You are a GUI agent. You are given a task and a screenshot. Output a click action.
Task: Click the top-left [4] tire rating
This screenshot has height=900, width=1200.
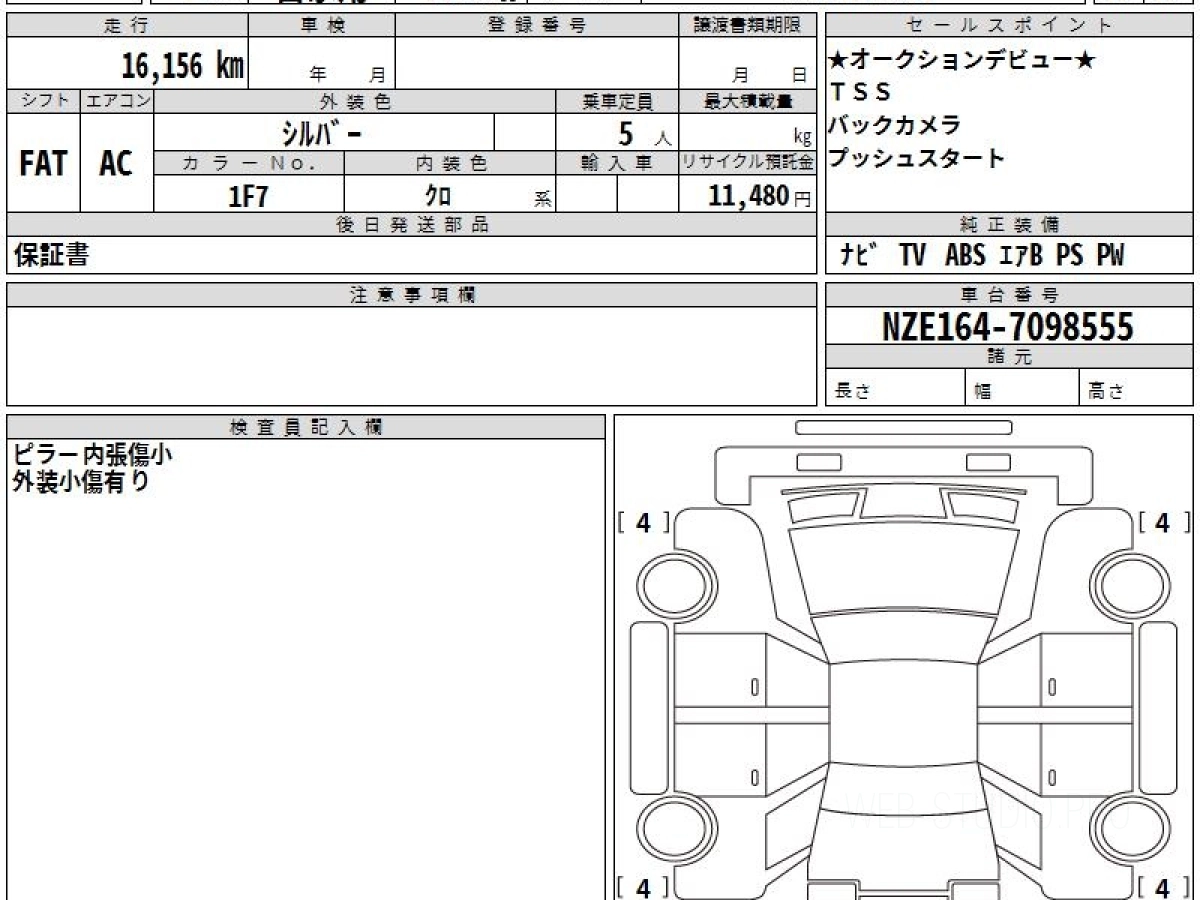(643, 522)
